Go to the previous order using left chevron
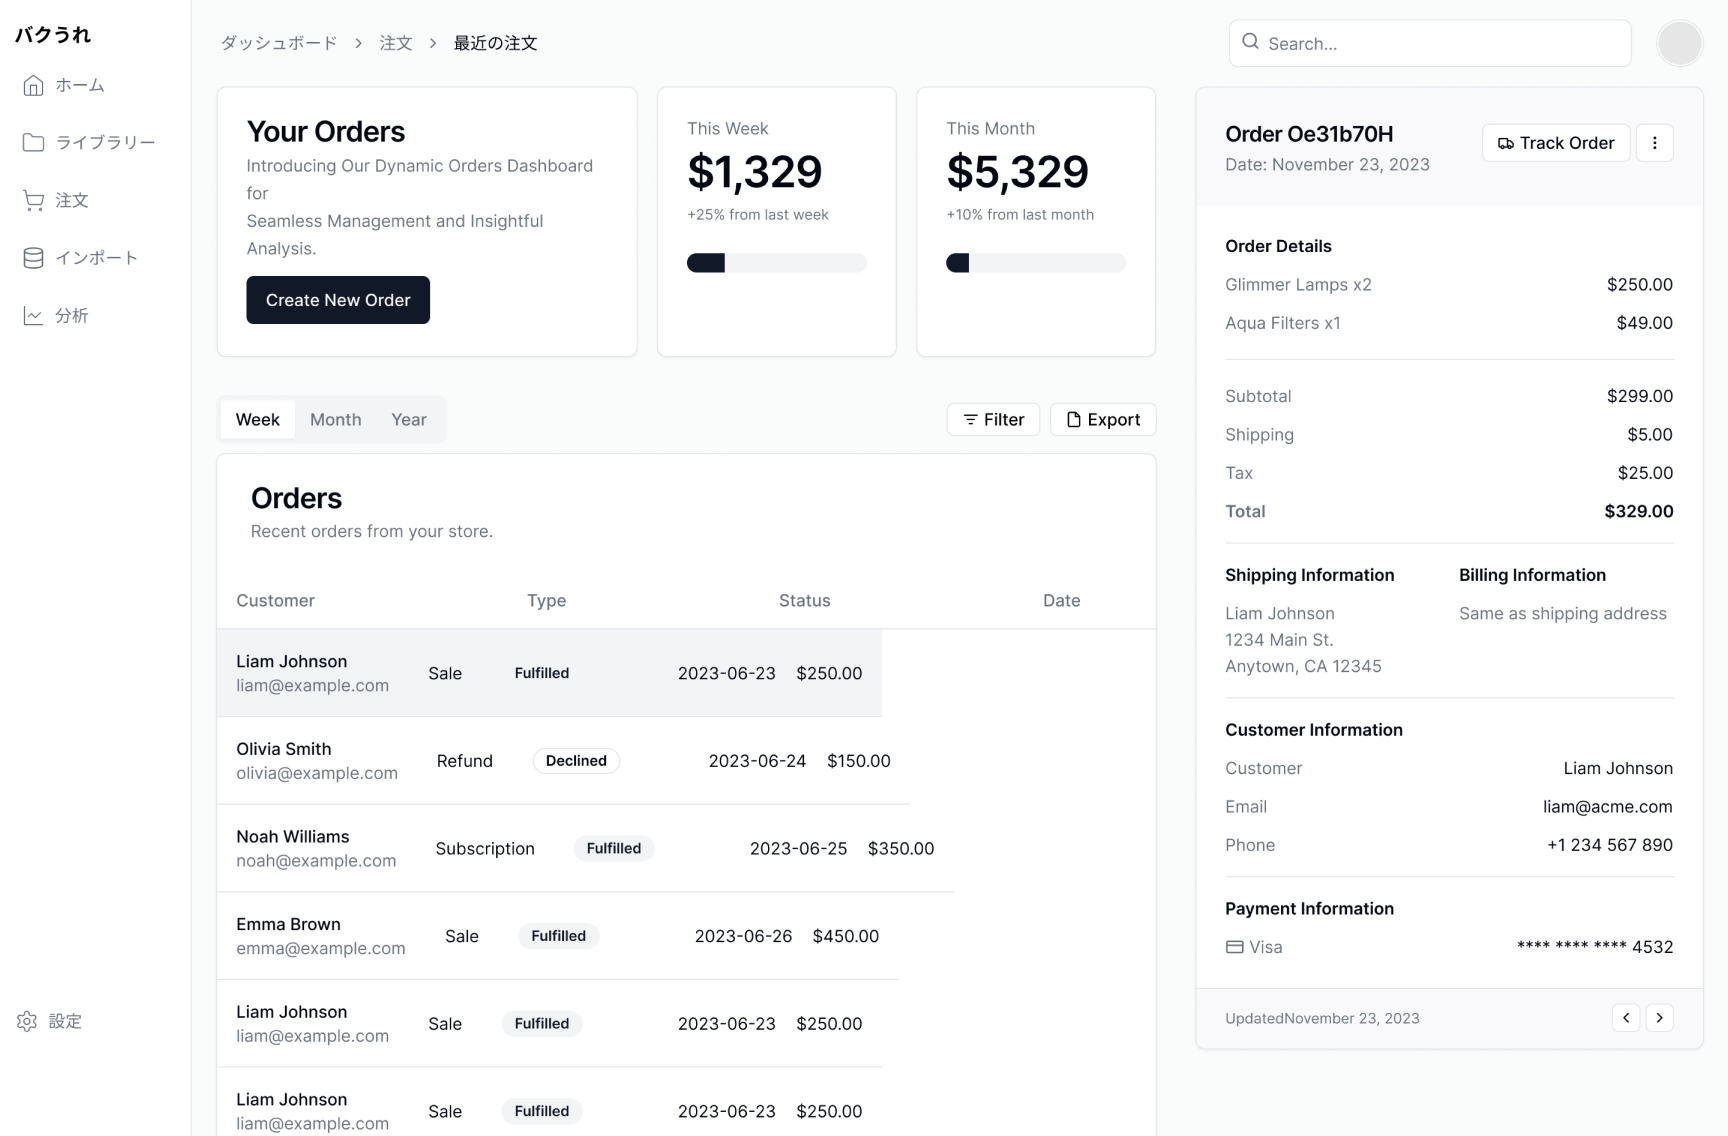The height and width of the screenshot is (1136, 1728). pos(1626,1018)
